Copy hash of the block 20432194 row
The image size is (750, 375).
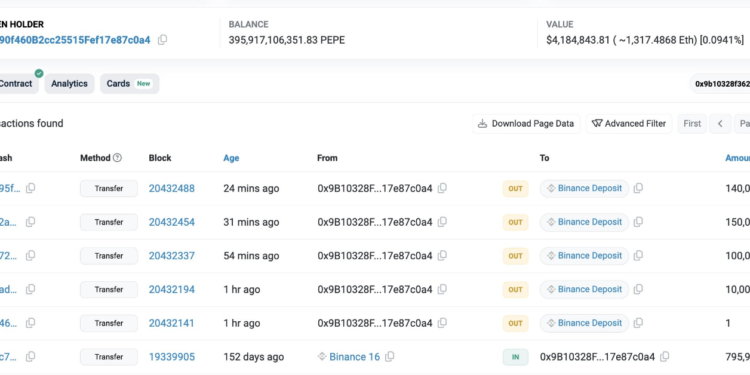point(31,289)
